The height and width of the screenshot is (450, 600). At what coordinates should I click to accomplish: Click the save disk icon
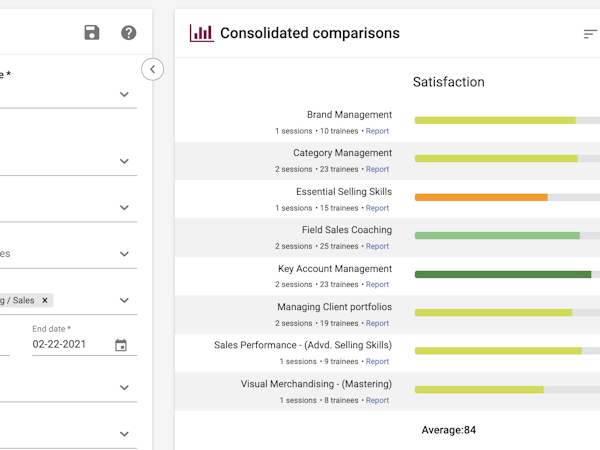tap(92, 33)
